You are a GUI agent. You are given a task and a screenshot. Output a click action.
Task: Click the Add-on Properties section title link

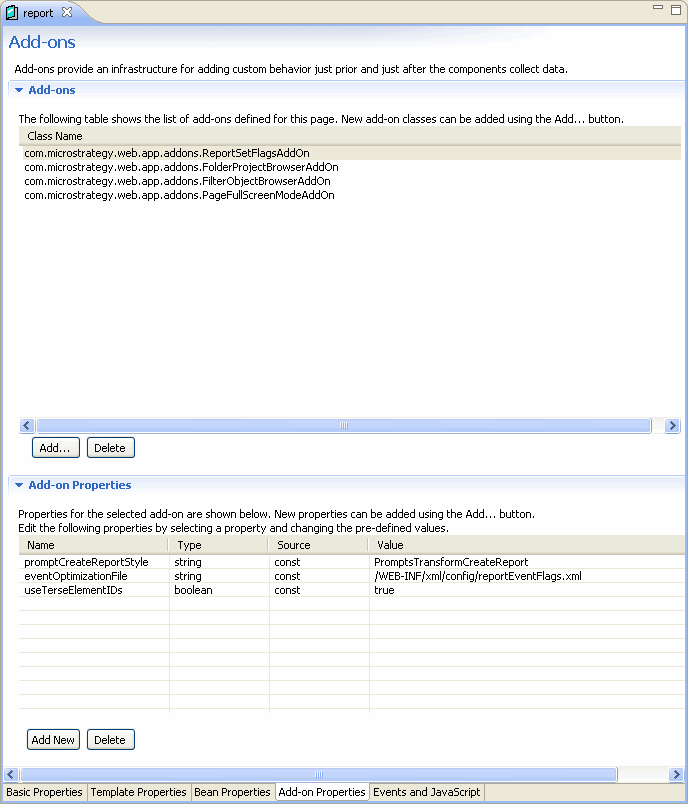pyautogui.click(x=80, y=485)
